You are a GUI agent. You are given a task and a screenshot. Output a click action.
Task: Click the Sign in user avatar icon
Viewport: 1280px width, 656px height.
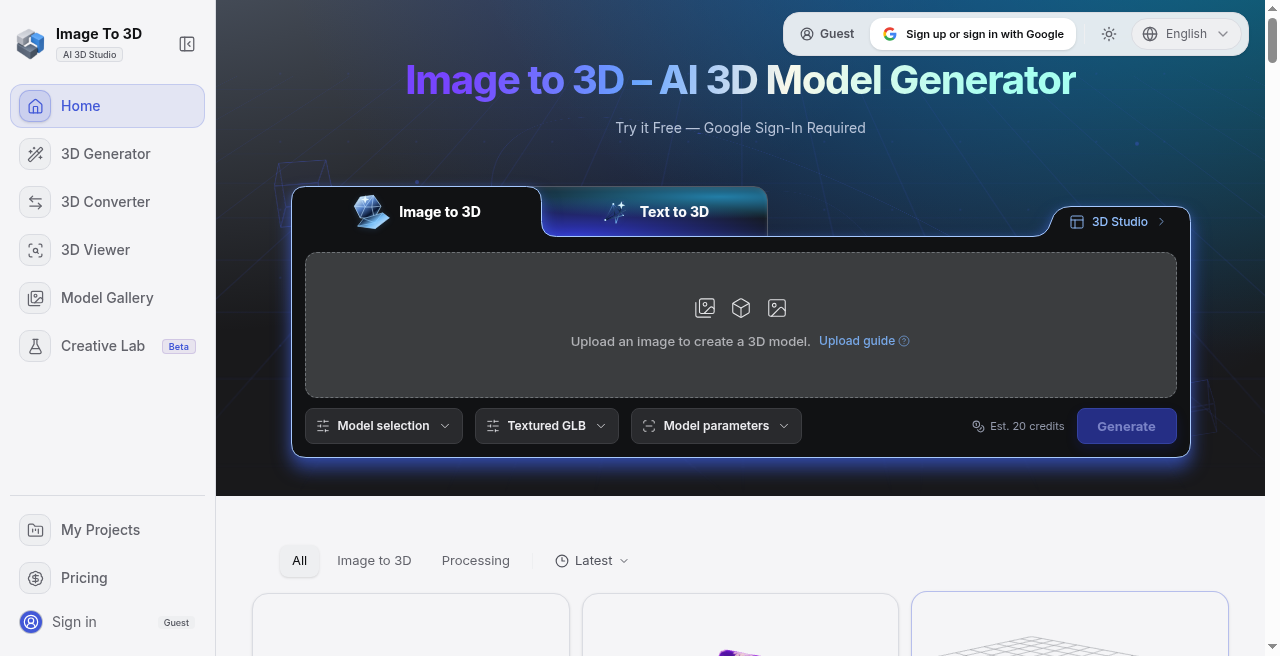31,622
